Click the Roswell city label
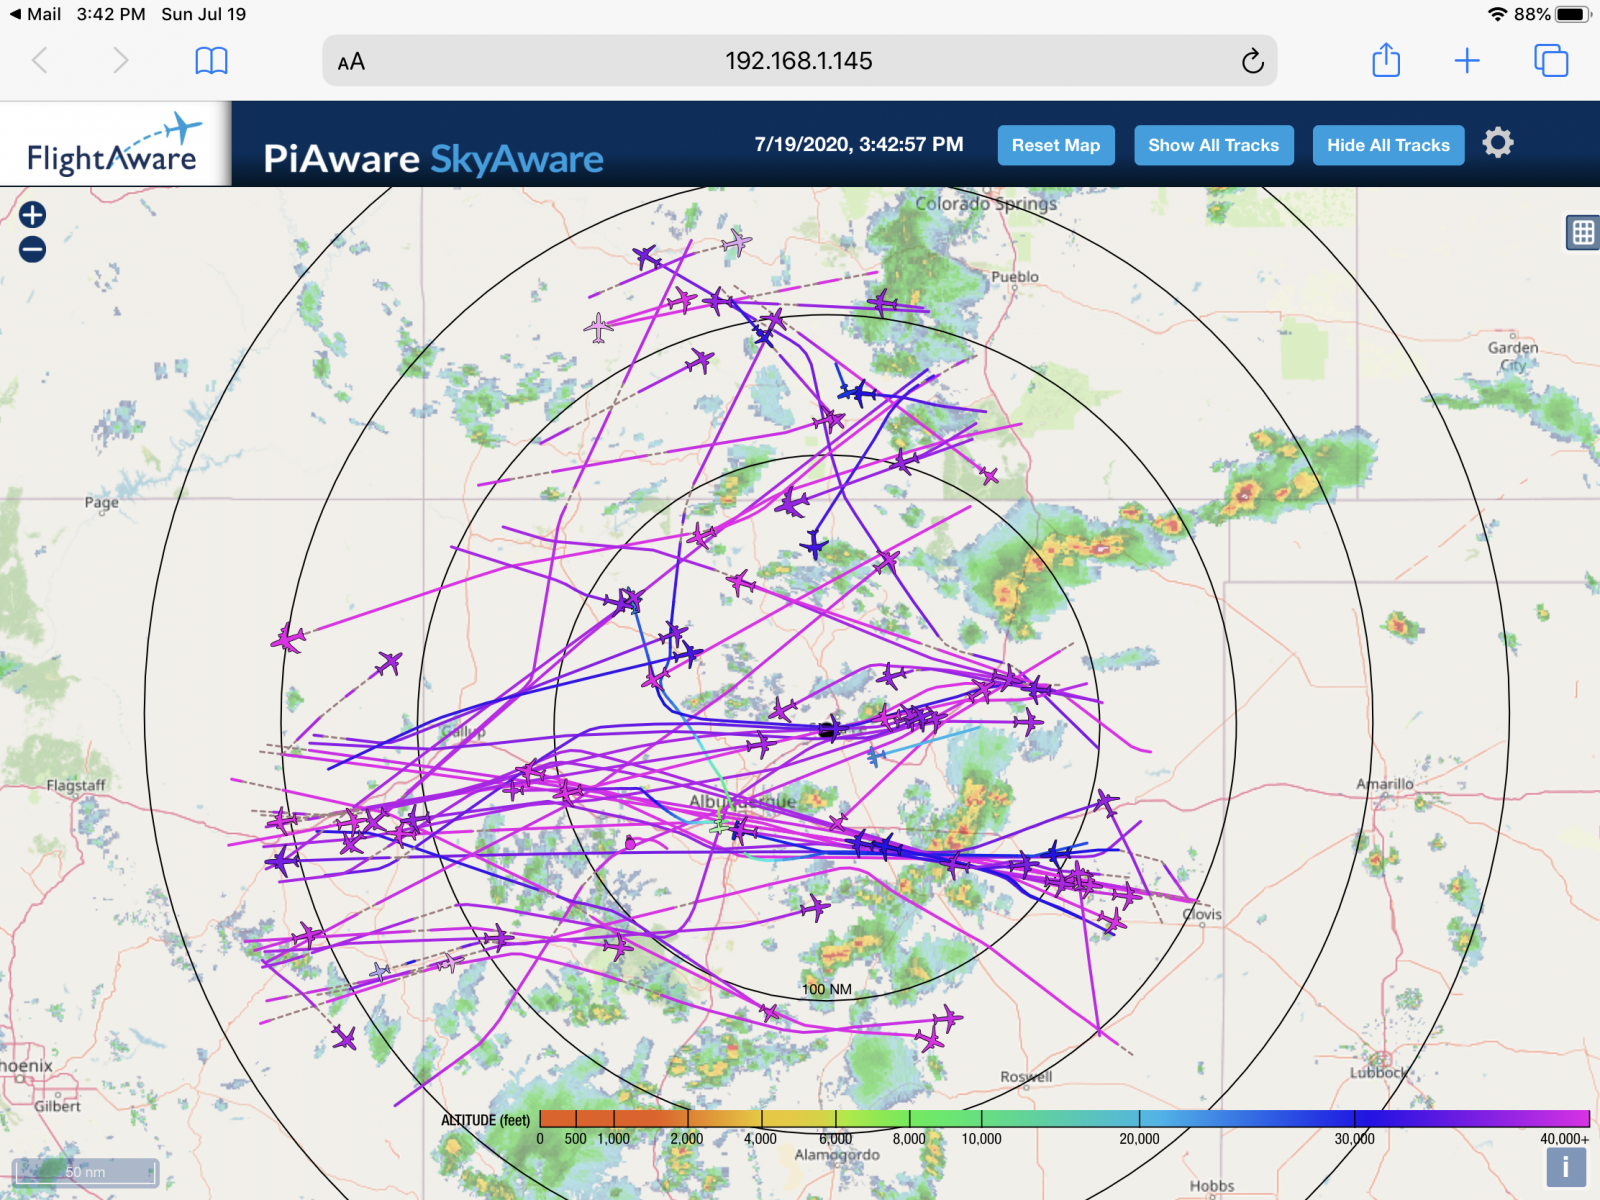This screenshot has width=1600, height=1200. pos(1026,1077)
